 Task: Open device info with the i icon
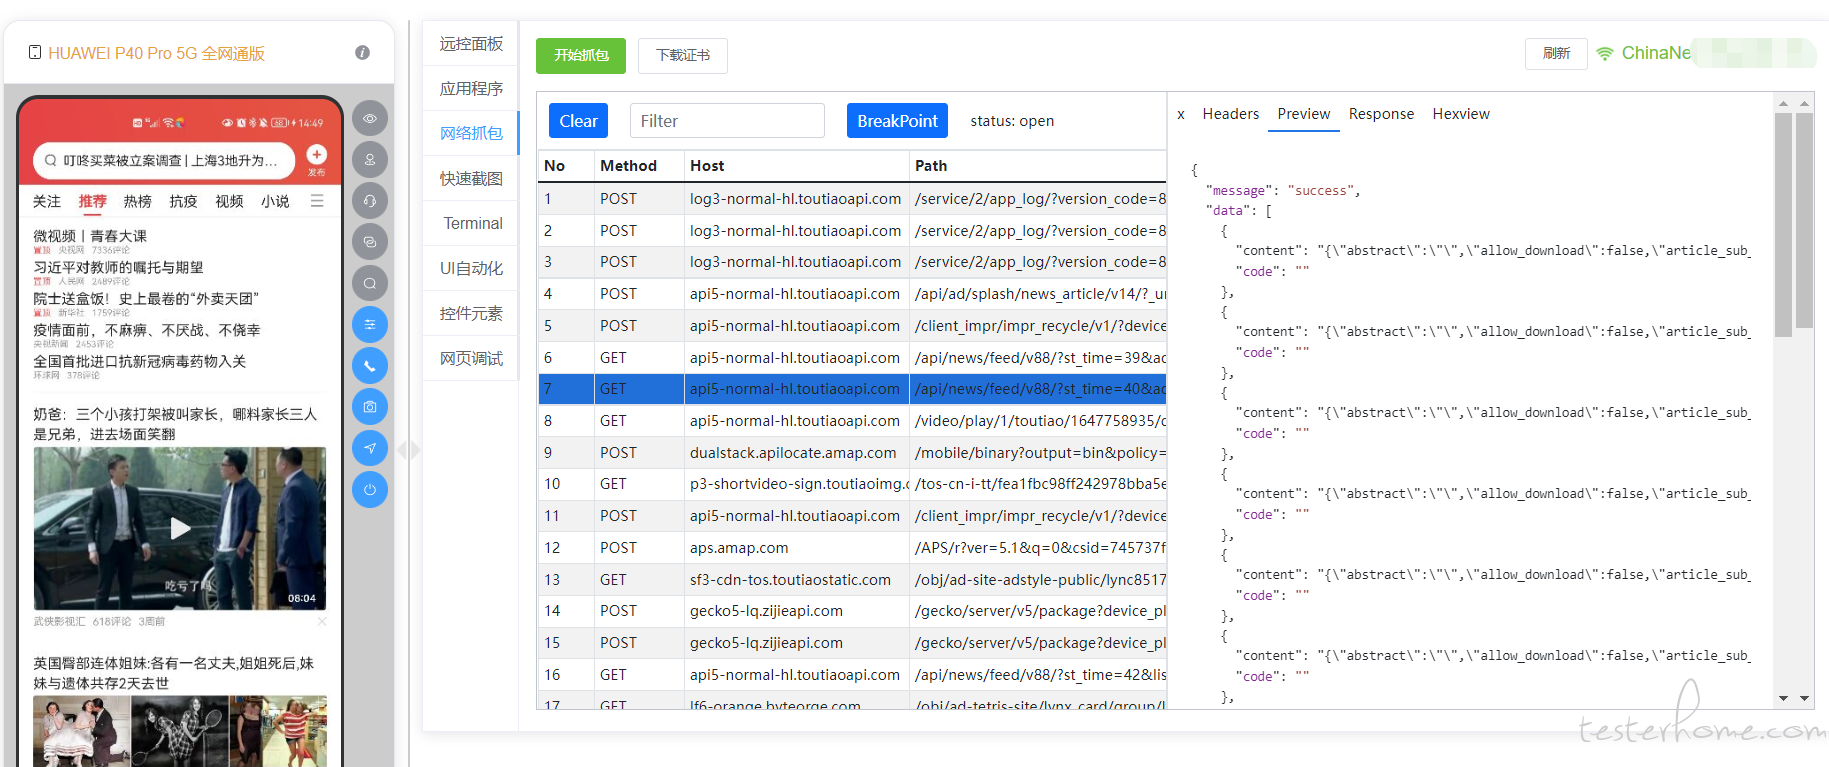[362, 53]
